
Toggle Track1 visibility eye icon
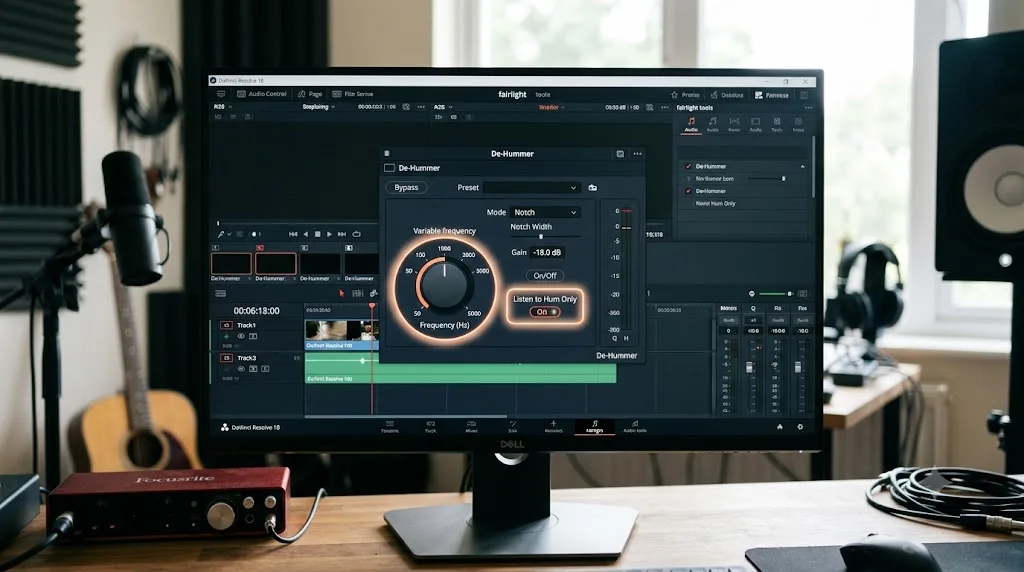click(x=241, y=336)
